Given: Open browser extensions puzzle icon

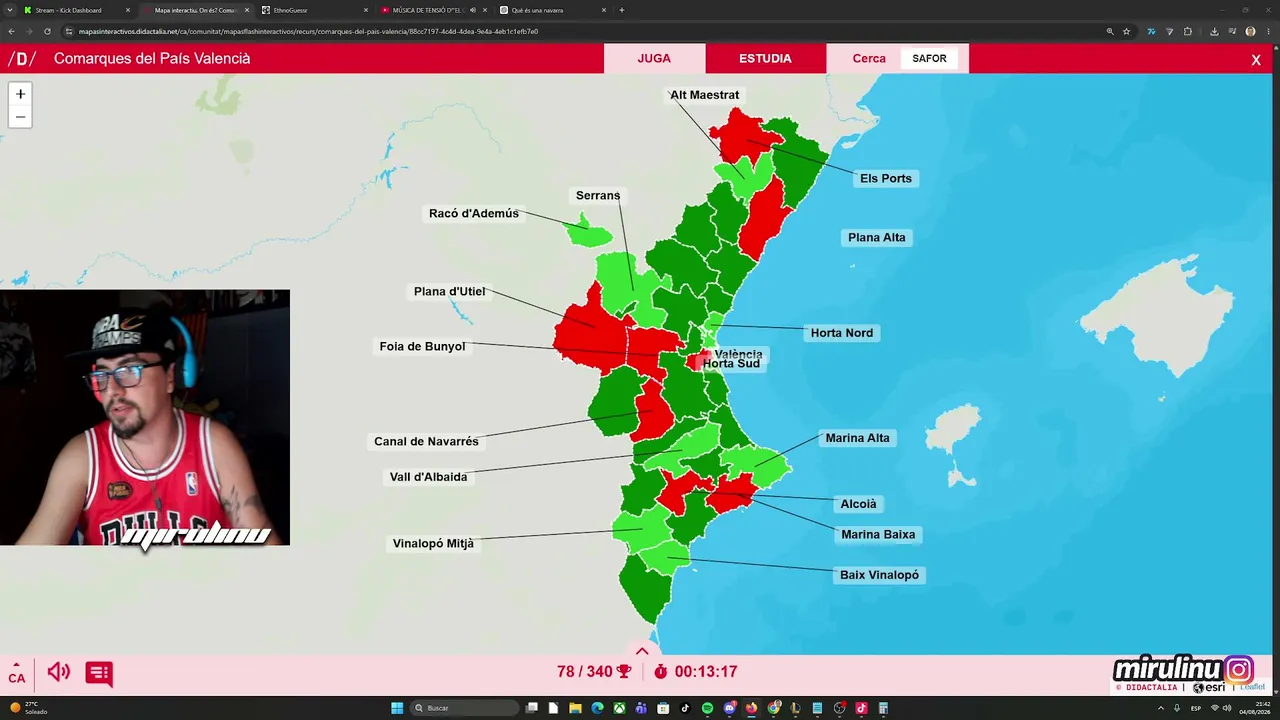Looking at the screenshot, I should 1188,31.
